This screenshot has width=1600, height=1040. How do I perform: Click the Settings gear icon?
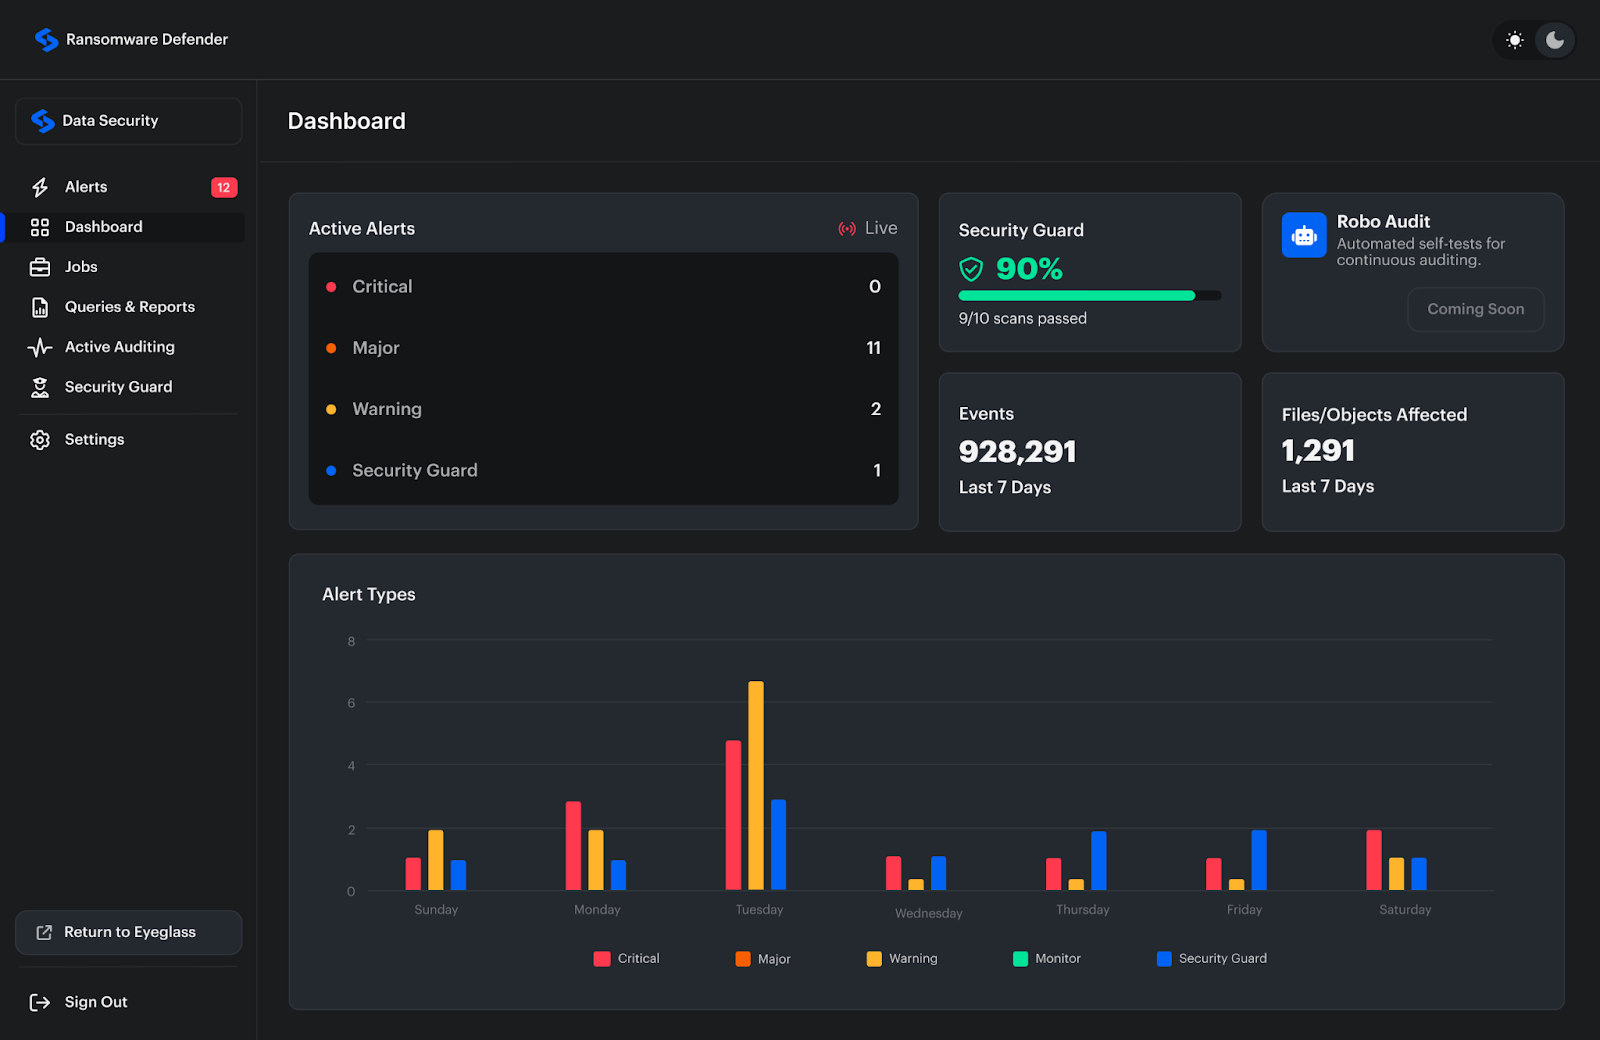(x=40, y=440)
